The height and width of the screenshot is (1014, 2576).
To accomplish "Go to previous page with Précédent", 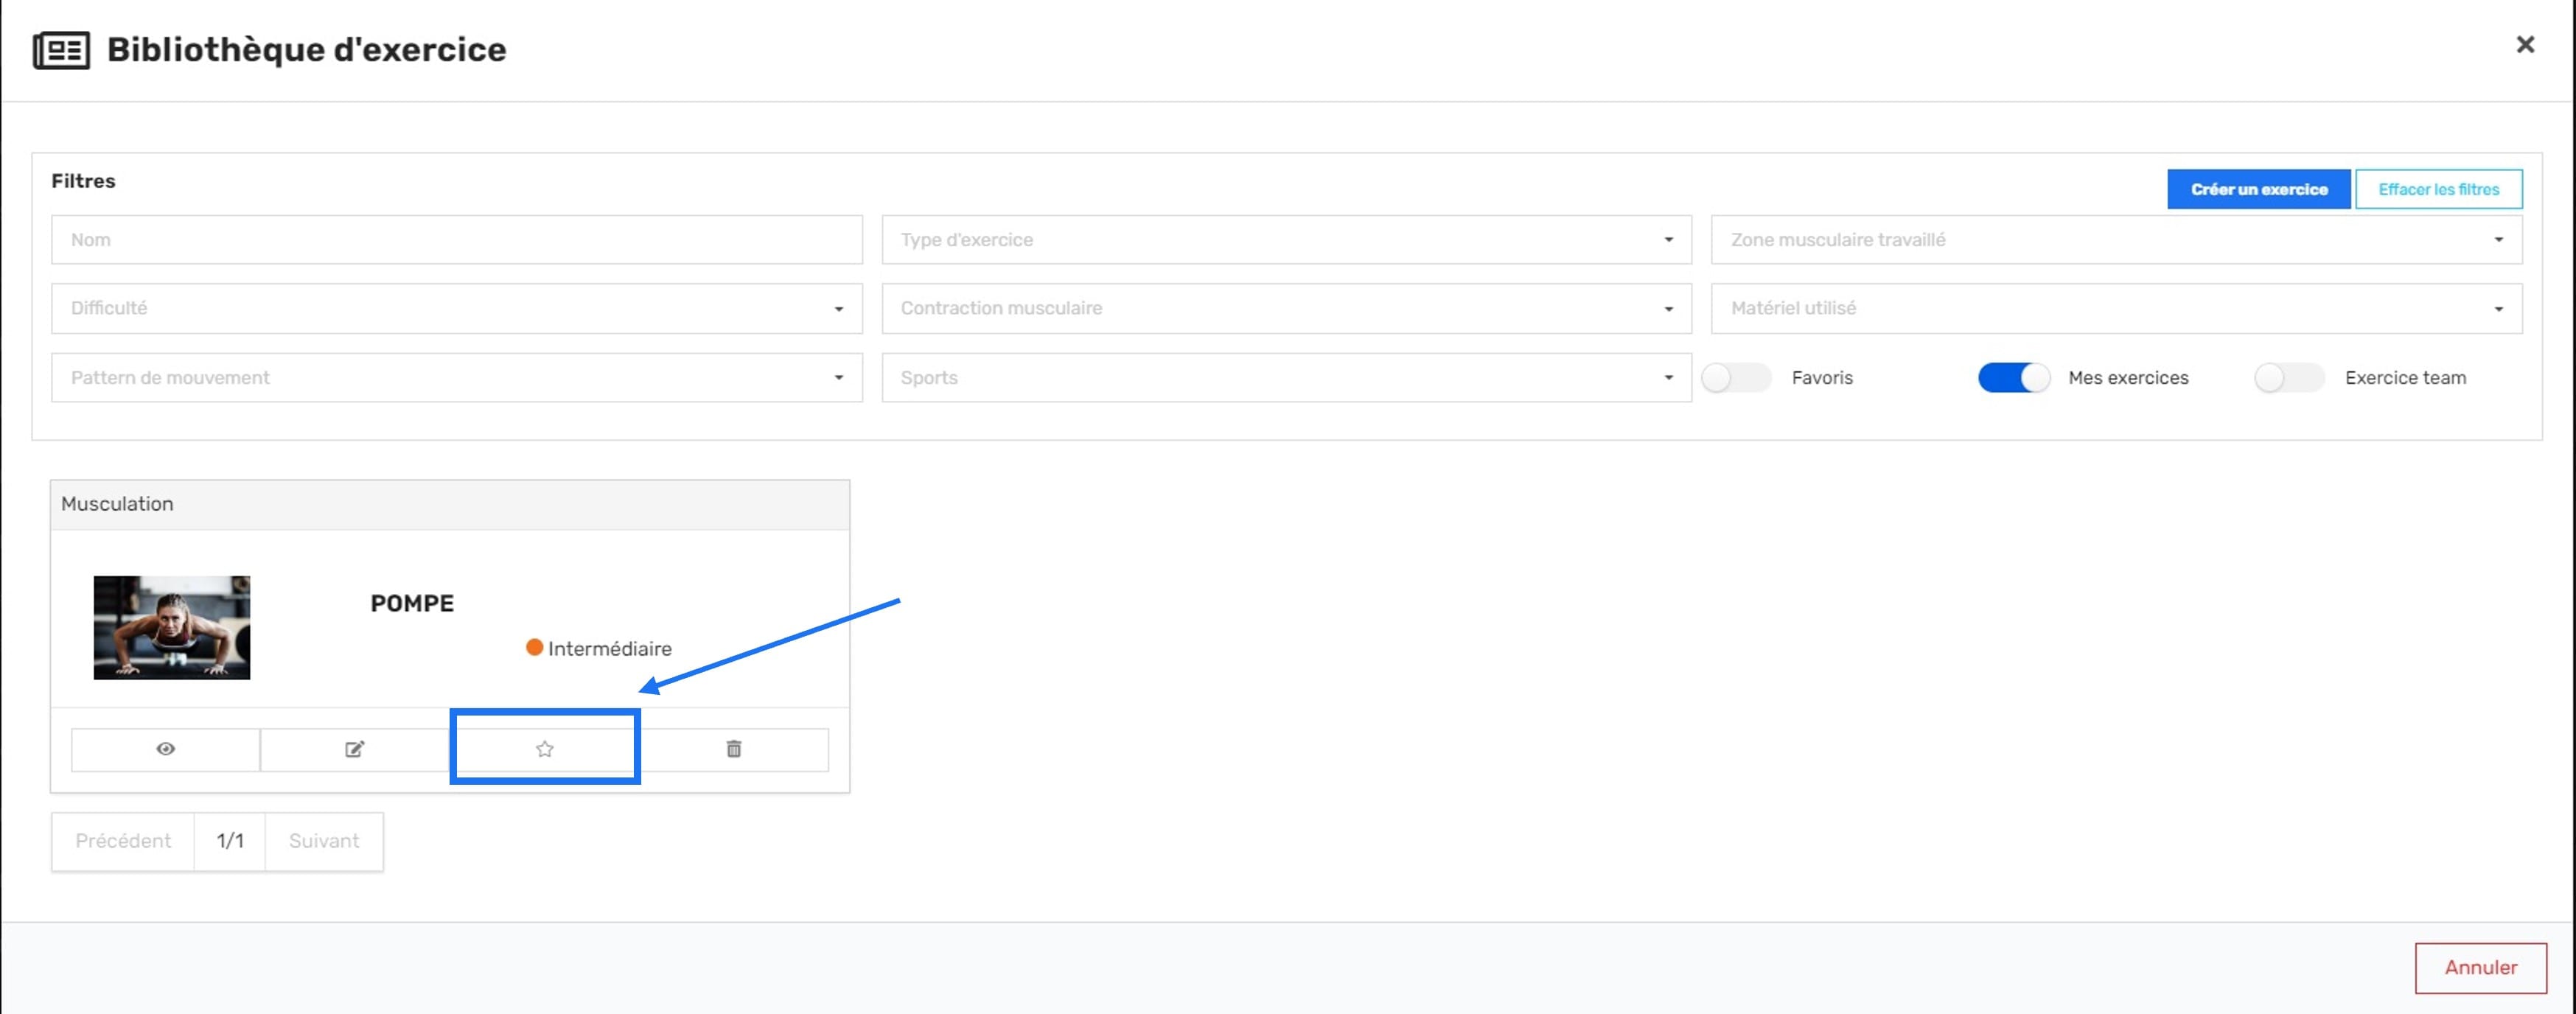I will click(x=123, y=841).
